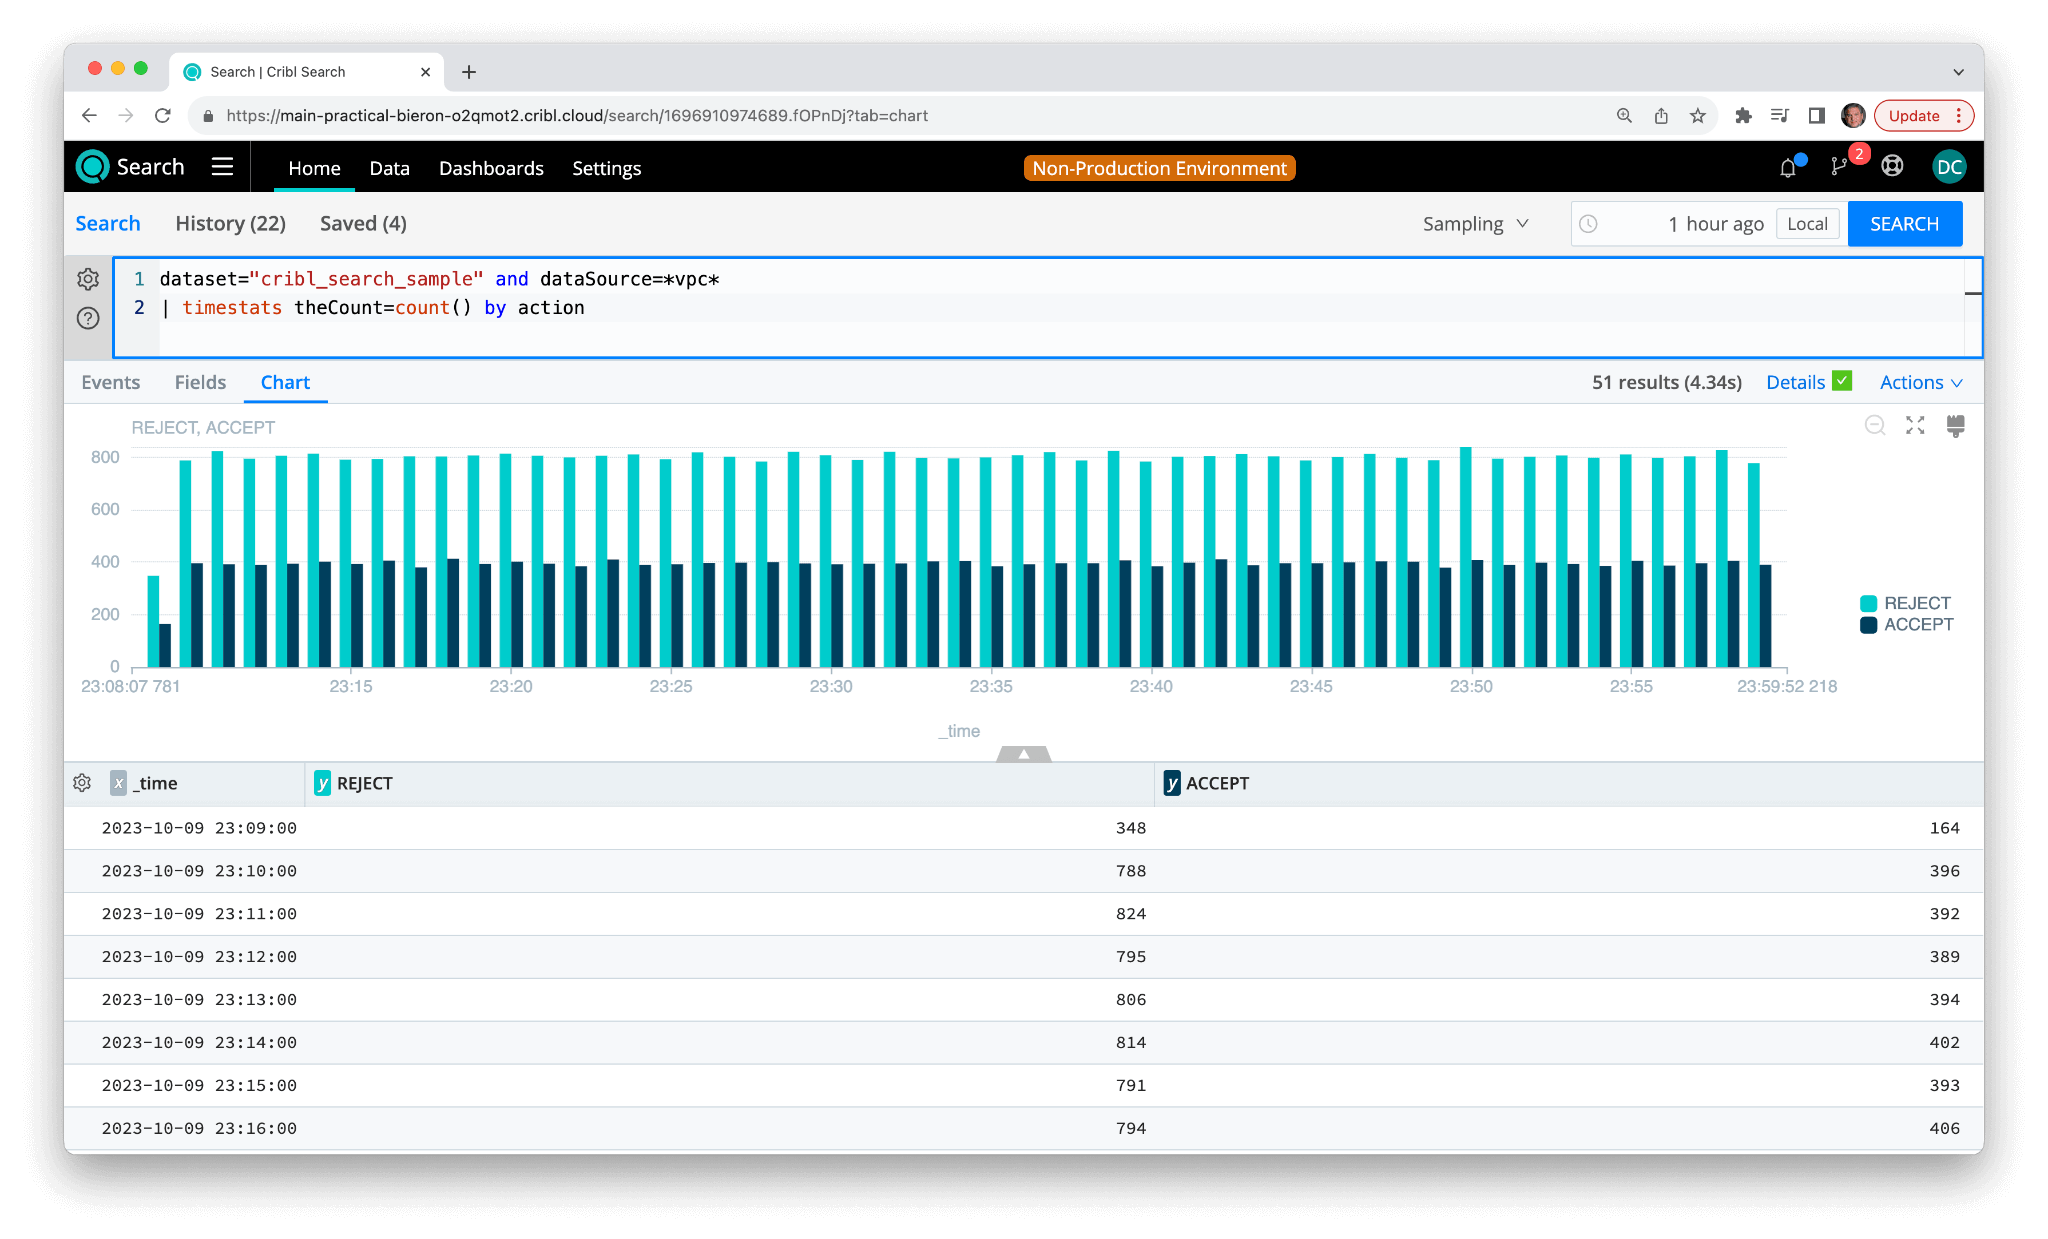Image resolution: width=2048 pixels, height=1239 pixels.
Task: Toggle the hamburger navigation menu
Action: (x=222, y=167)
